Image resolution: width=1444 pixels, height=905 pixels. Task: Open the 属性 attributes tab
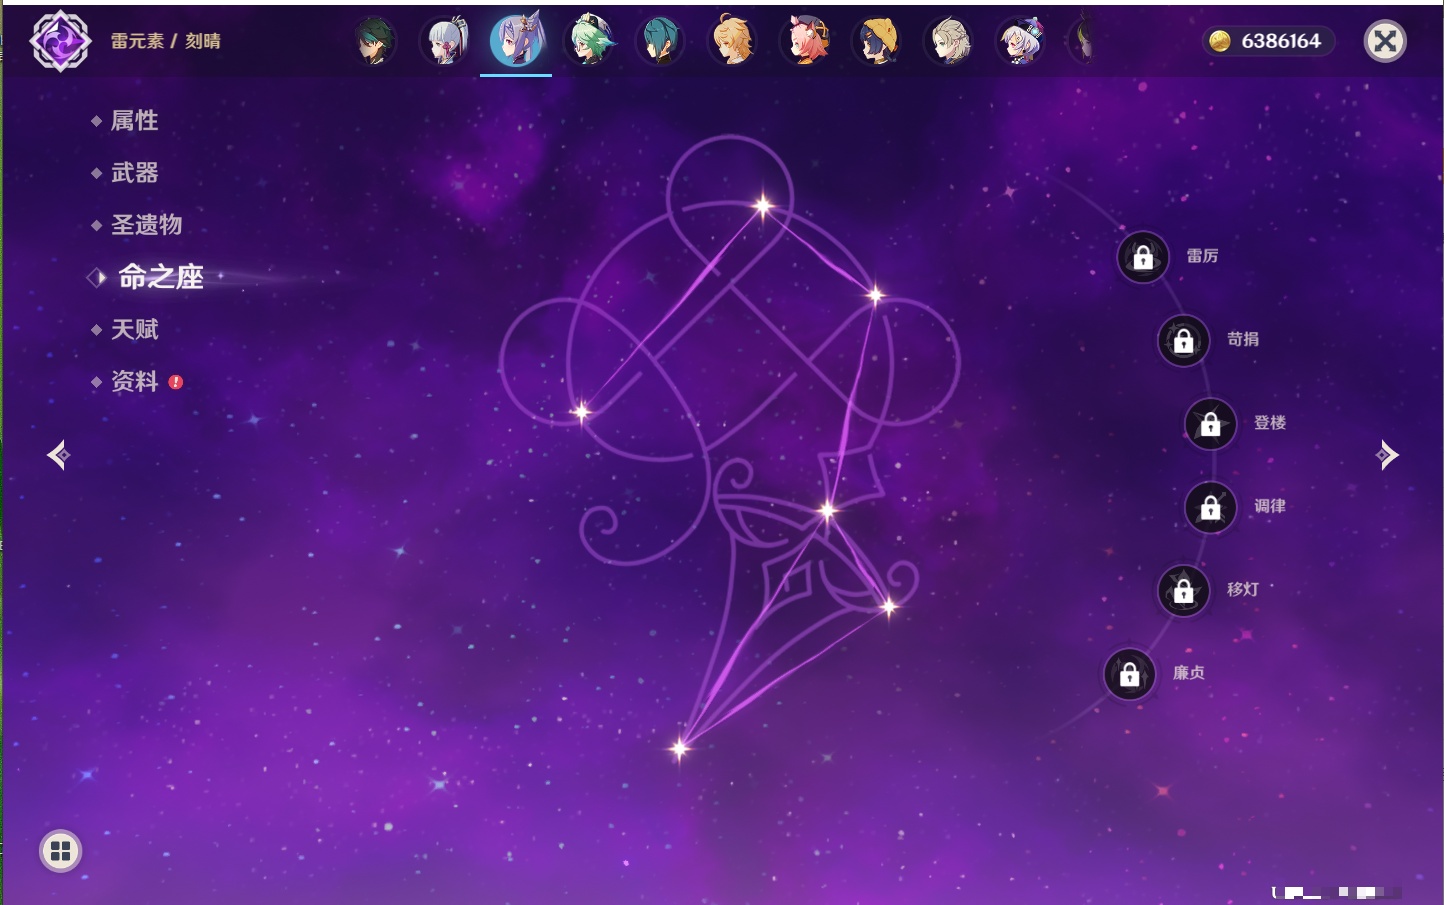pyautogui.click(x=134, y=121)
